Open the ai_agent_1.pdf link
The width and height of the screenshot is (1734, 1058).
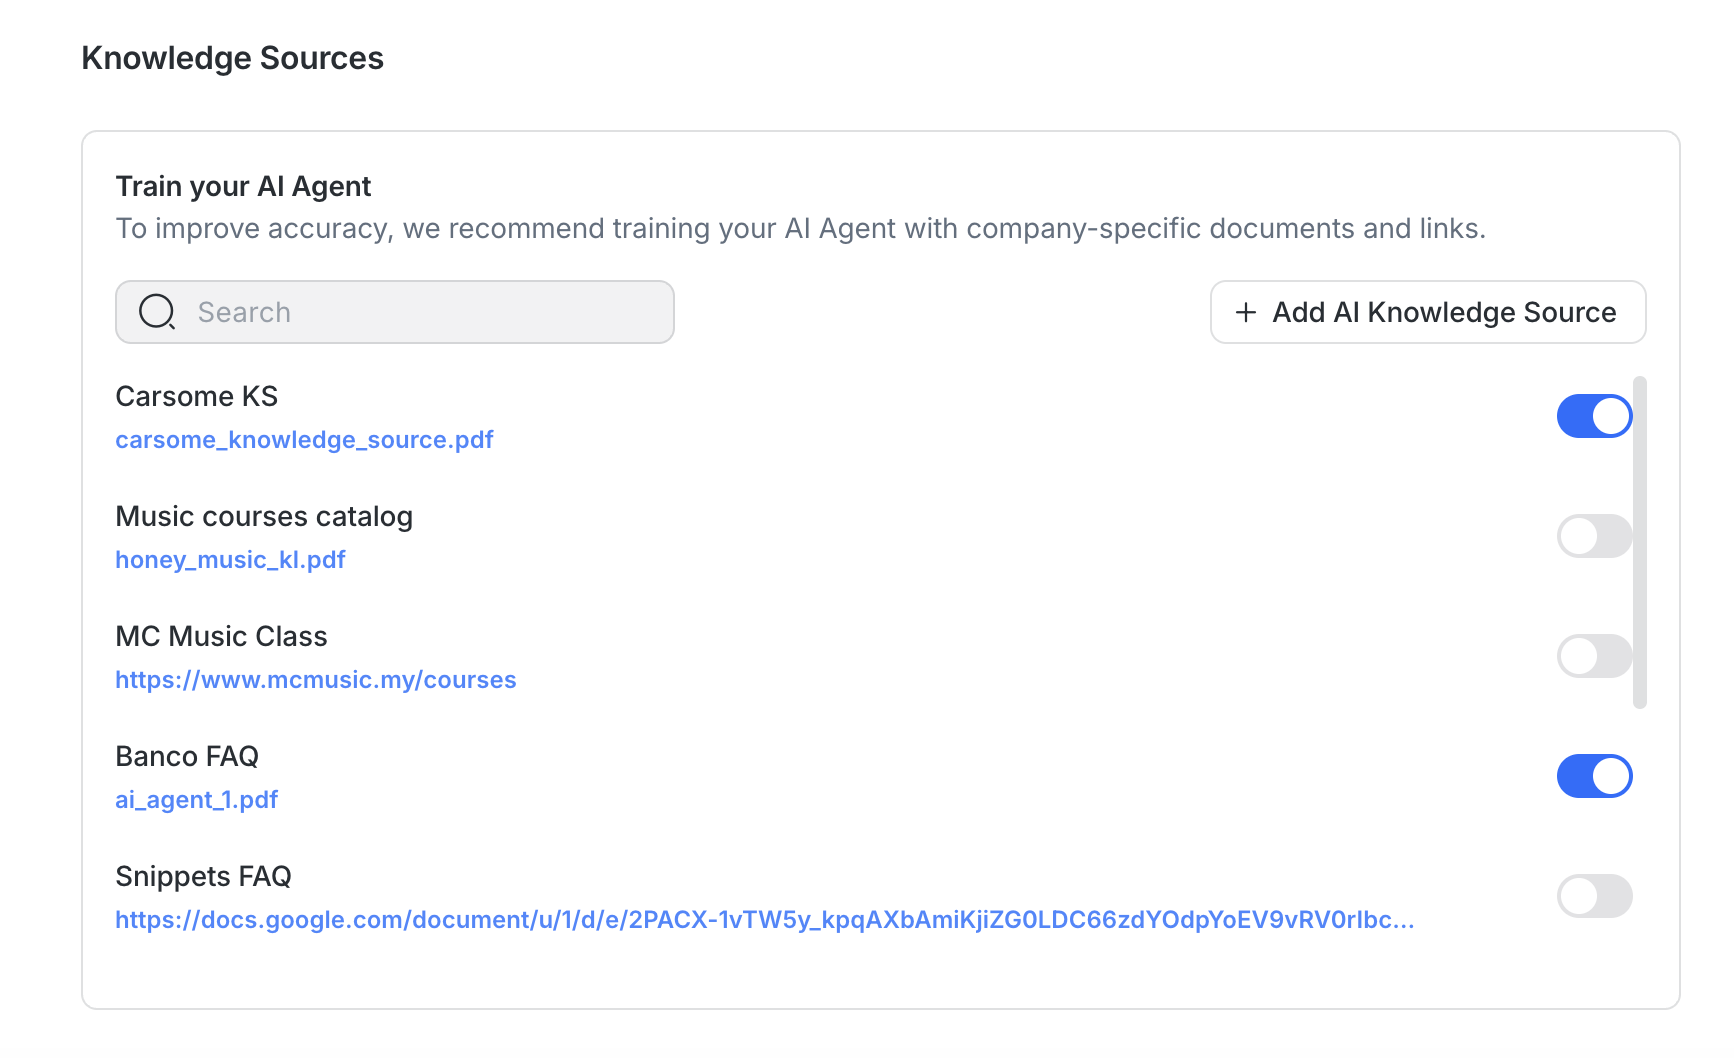(196, 800)
